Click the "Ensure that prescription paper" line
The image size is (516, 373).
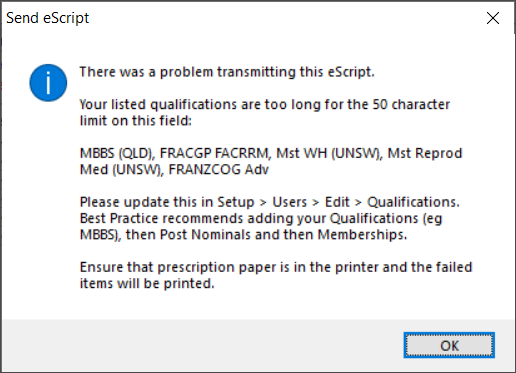[x=276, y=267]
